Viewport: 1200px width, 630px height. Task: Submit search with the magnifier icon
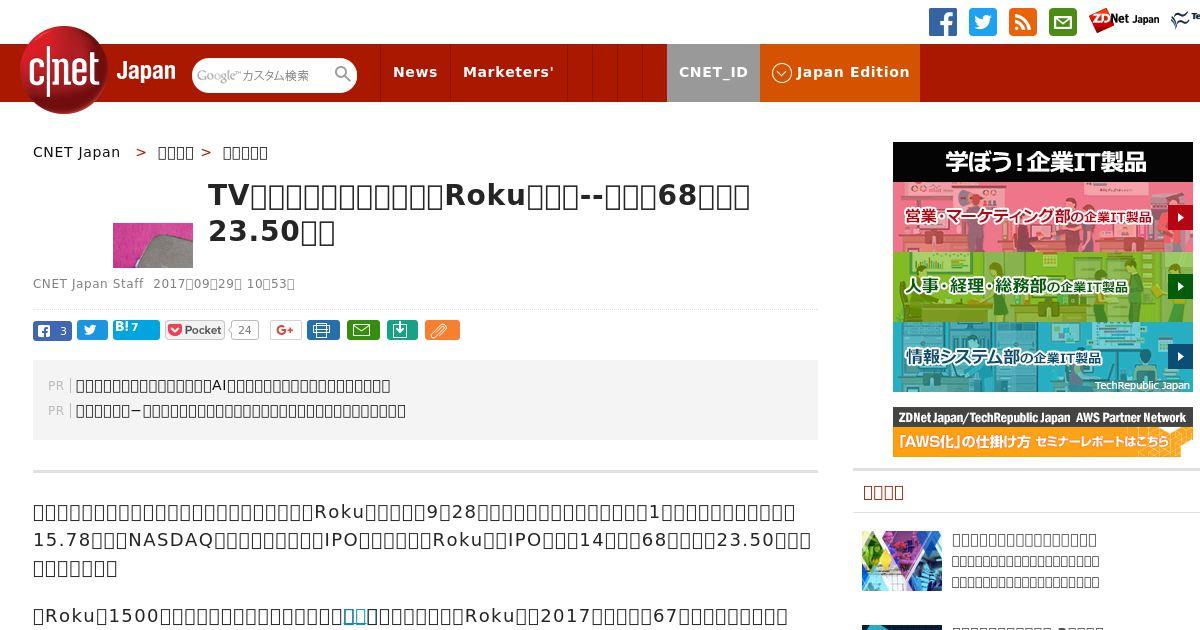pyautogui.click(x=343, y=75)
